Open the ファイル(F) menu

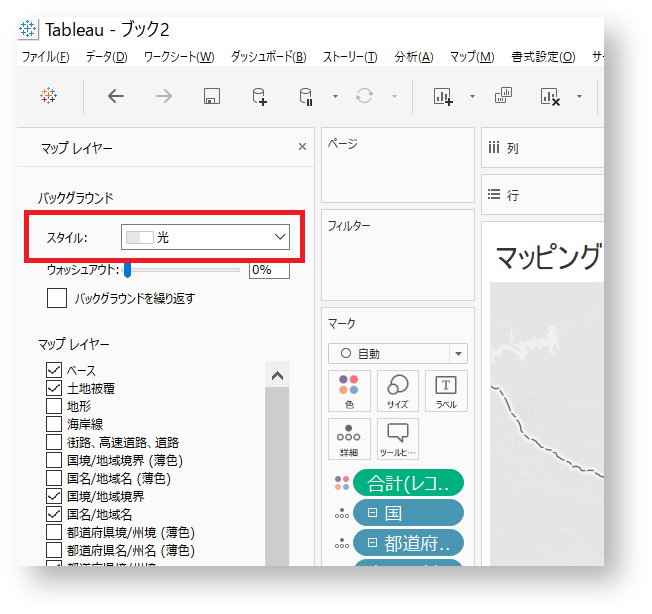tap(45, 57)
